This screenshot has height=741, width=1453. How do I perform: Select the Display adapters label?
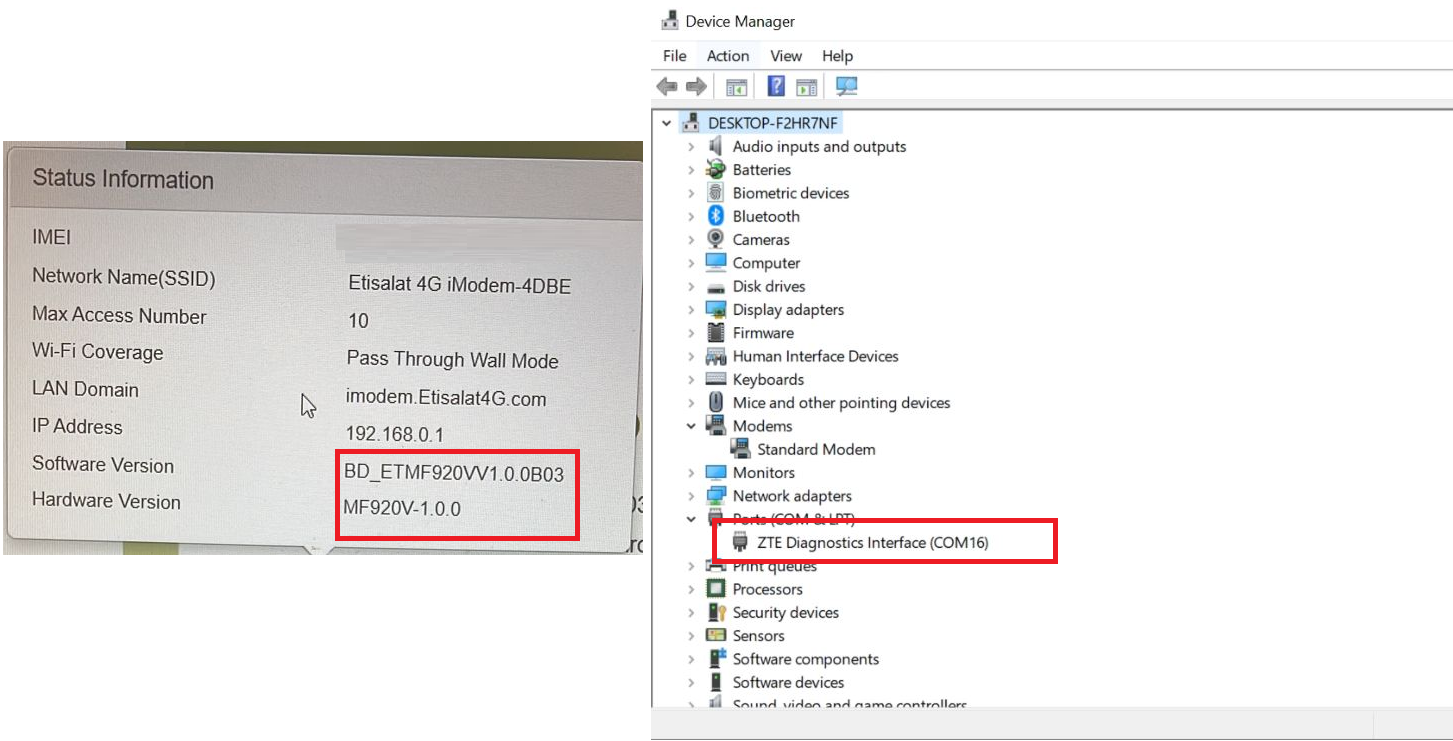[788, 310]
